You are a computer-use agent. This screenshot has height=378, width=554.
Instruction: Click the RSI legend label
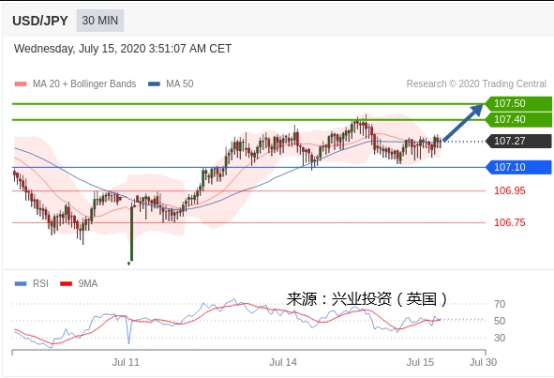tap(41, 284)
